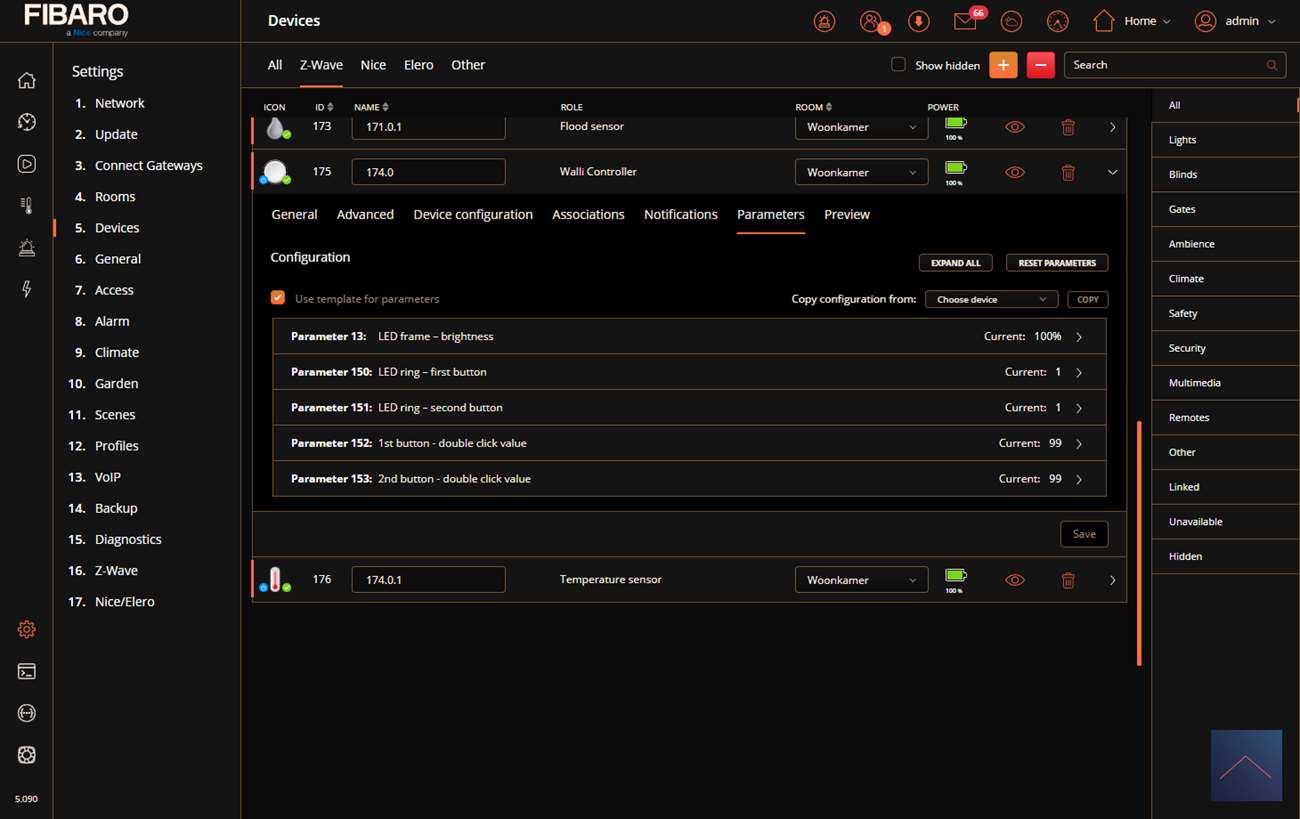This screenshot has height=819, width=1300.
Task: Open the Choose device dropdown
Action: [990, 299]
